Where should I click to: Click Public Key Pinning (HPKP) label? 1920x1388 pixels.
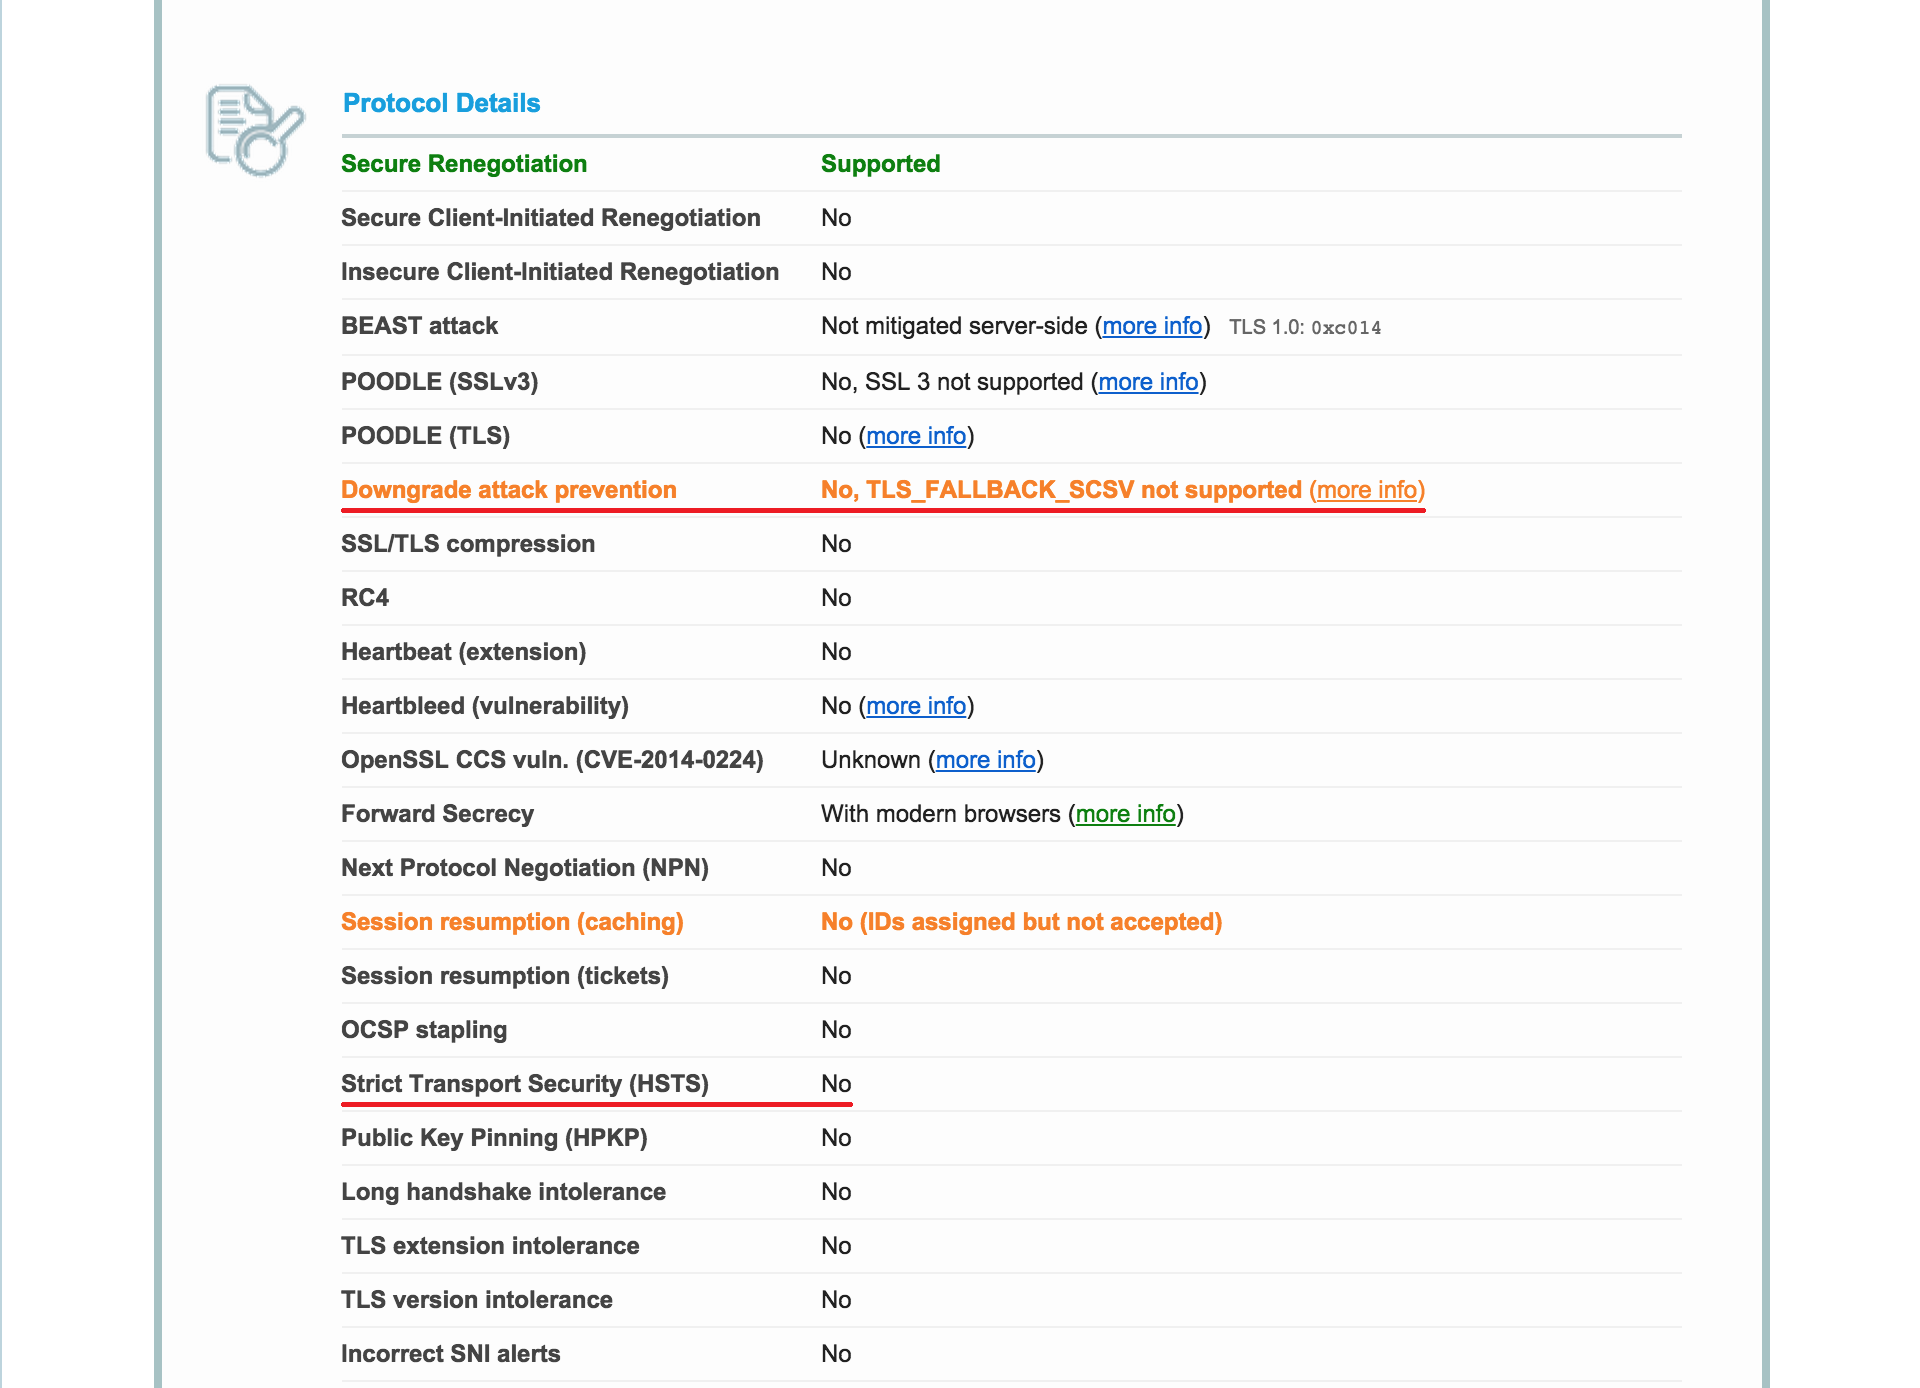[x=494, y=1138]
